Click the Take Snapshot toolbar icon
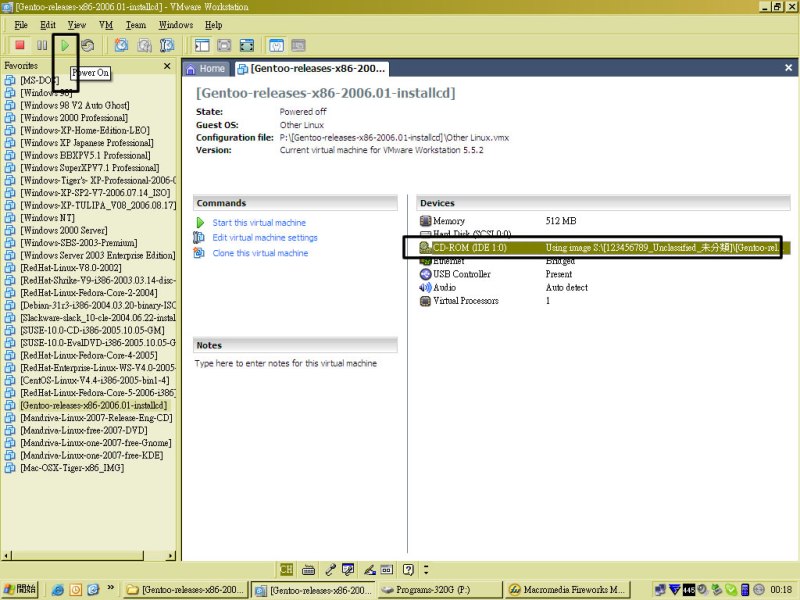Image resolution: width=800 pixels, height=600 pixels. 121,45
